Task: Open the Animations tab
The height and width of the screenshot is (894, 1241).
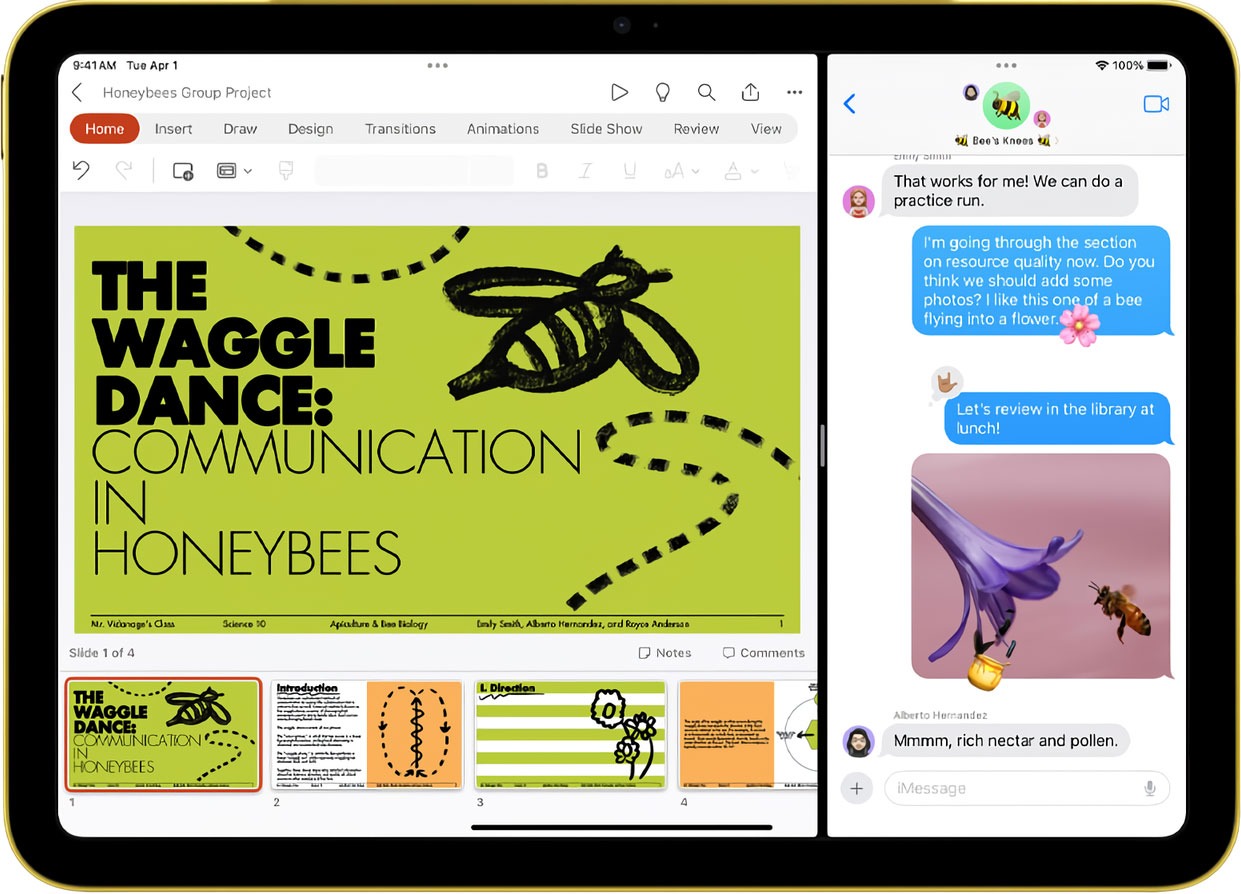Action: (x=503, y=129)
